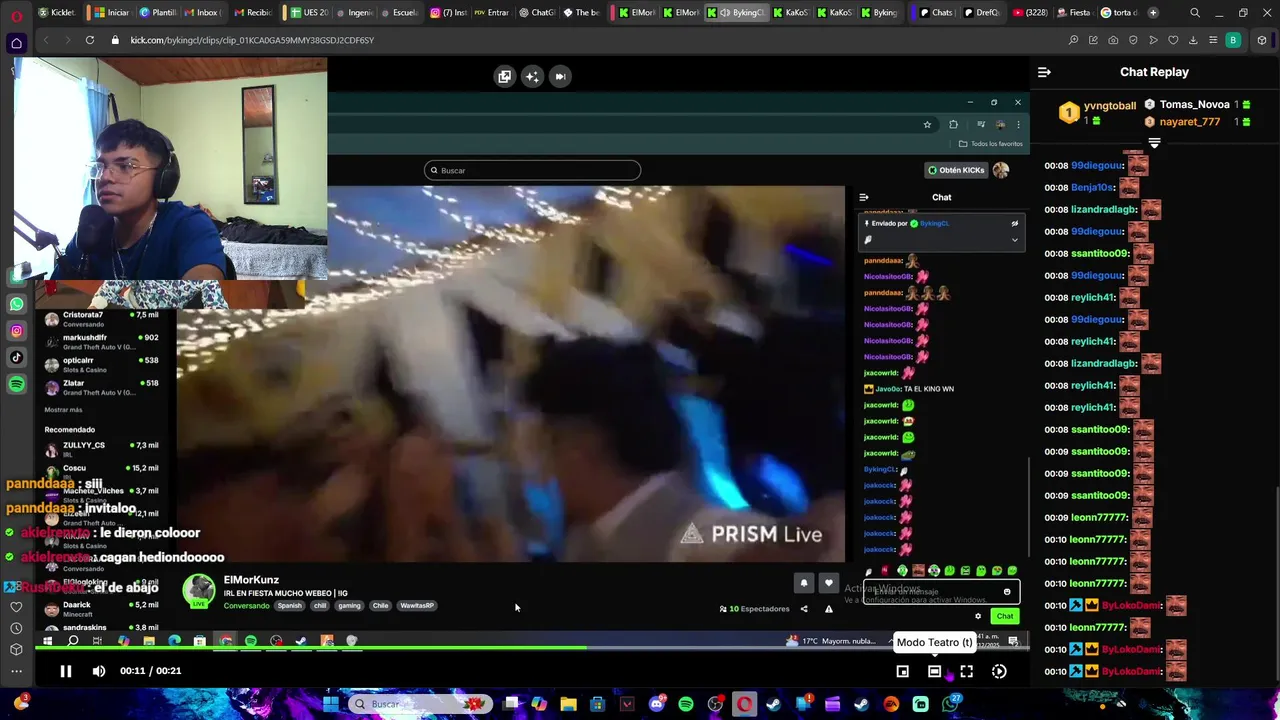This screenshot has height=720, width=1280.
Task: Click the WawitasRP stream tag
Action: [x=417, y=605]
